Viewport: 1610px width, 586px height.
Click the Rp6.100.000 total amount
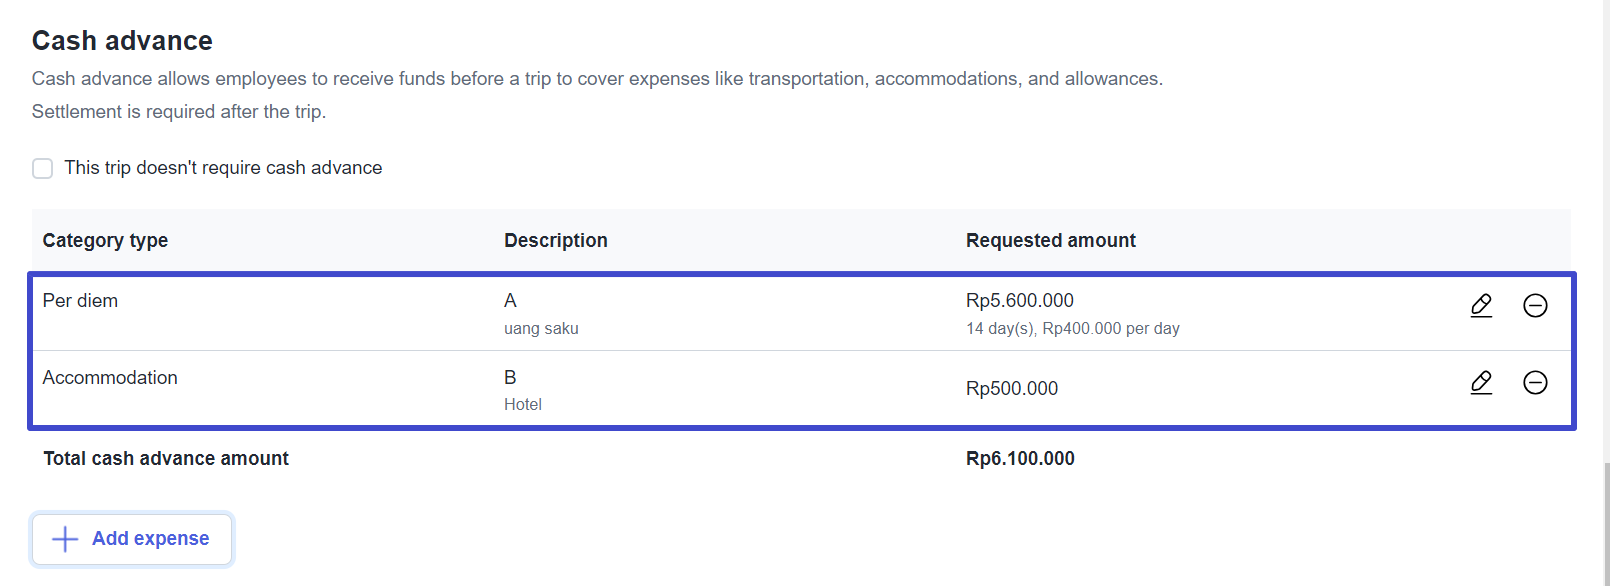pos(1020,458)
